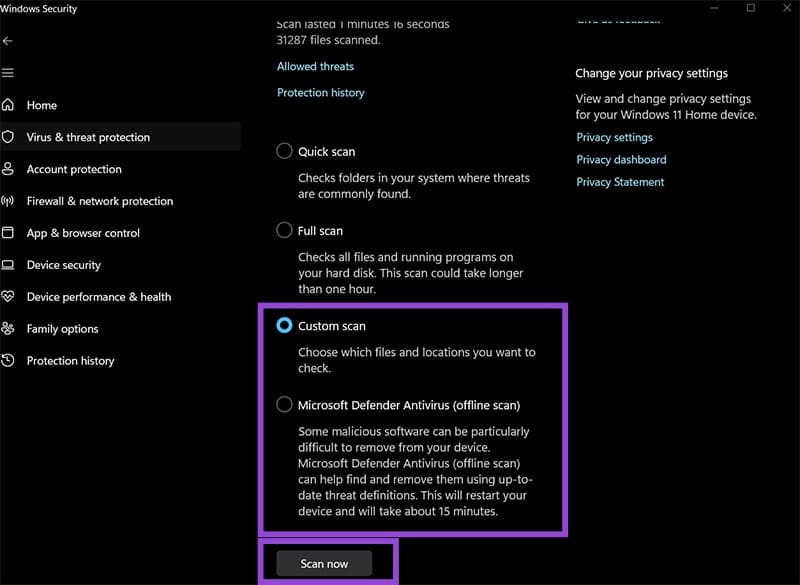Select the Full scan radio button
800x585 pixels.
285,231
